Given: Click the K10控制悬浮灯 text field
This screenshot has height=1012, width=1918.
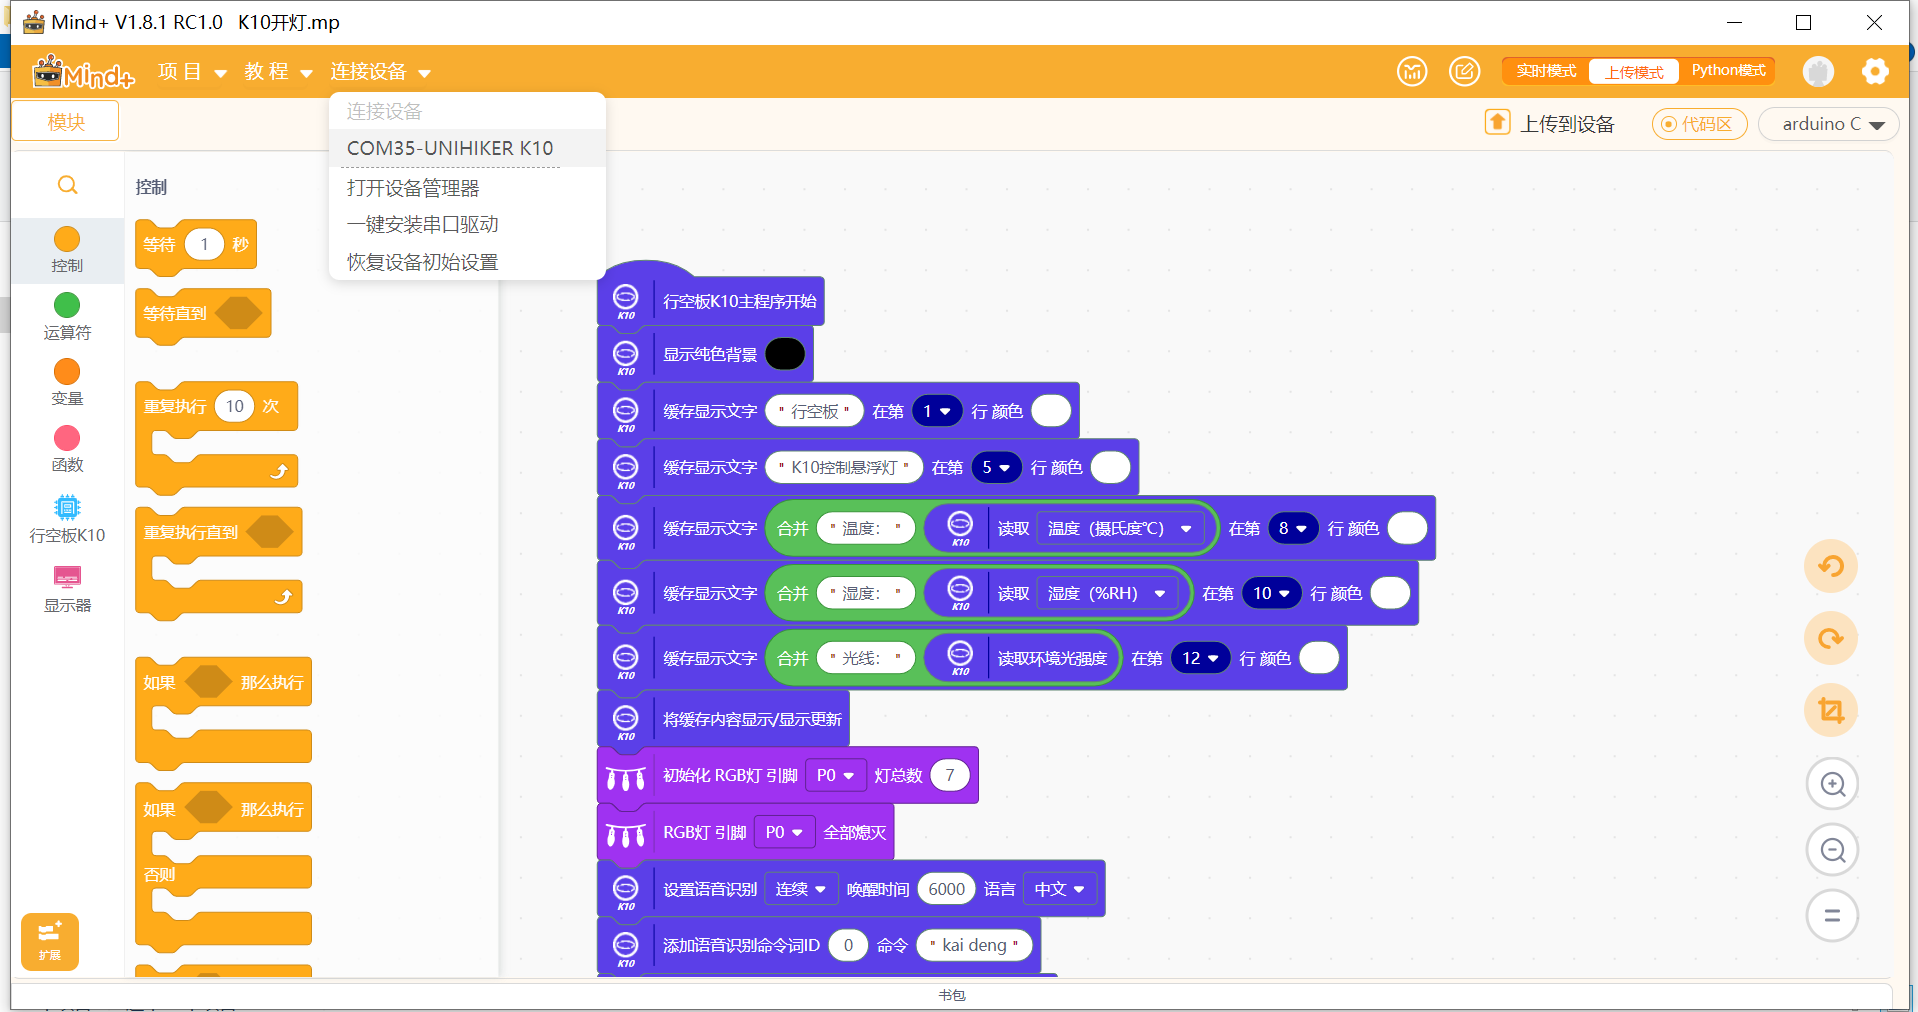Looking at the screenshot, I should click(844, 467).
